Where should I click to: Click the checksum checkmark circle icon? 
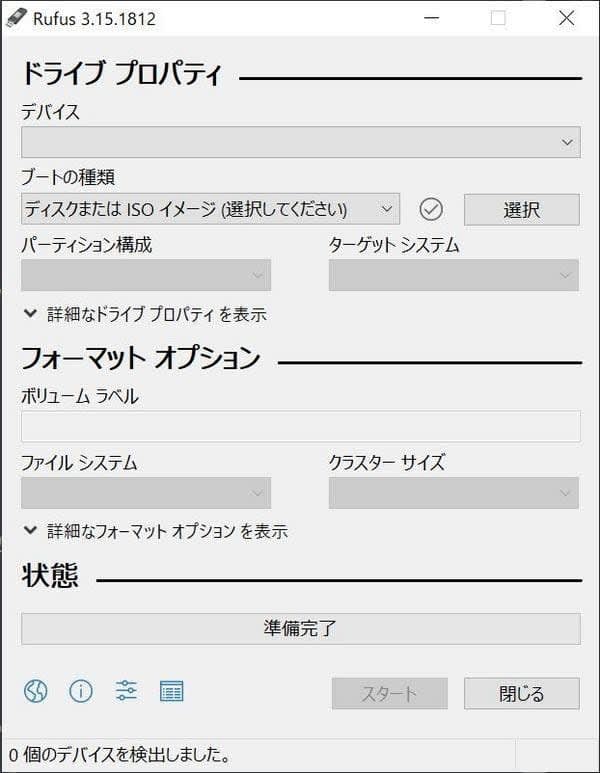(431, 210)
